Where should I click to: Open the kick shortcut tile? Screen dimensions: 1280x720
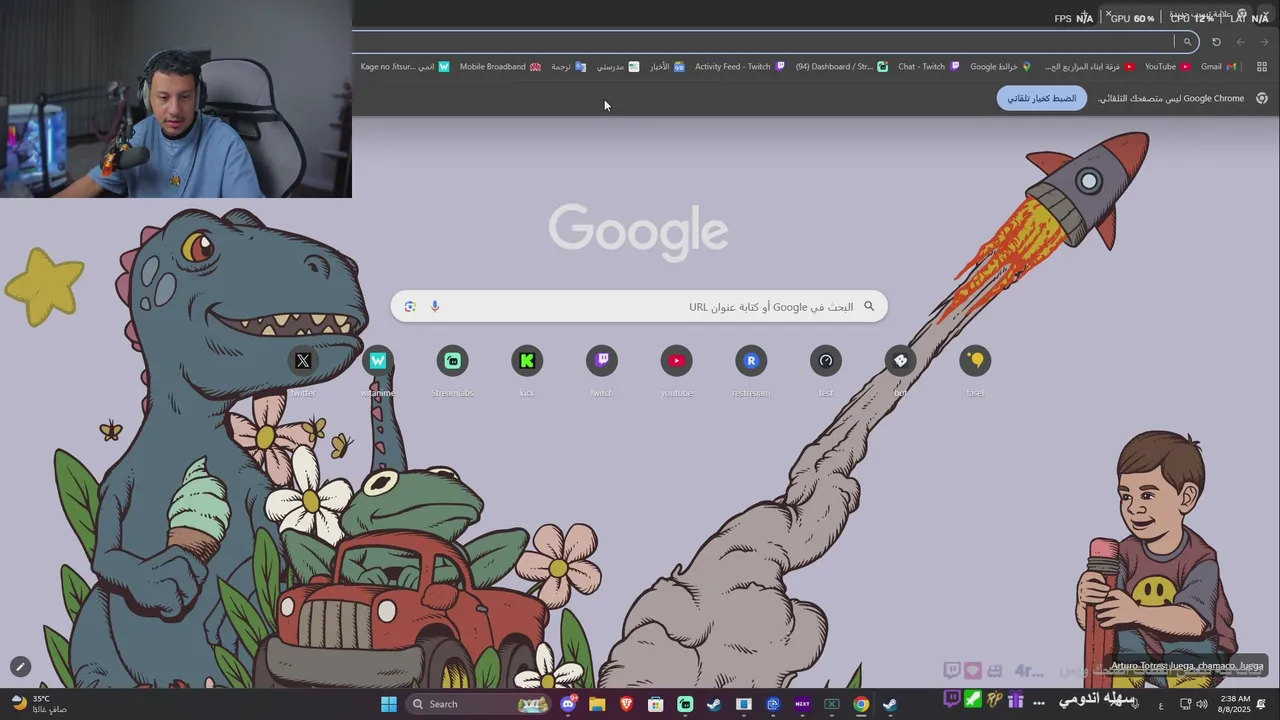click(527, 372)
